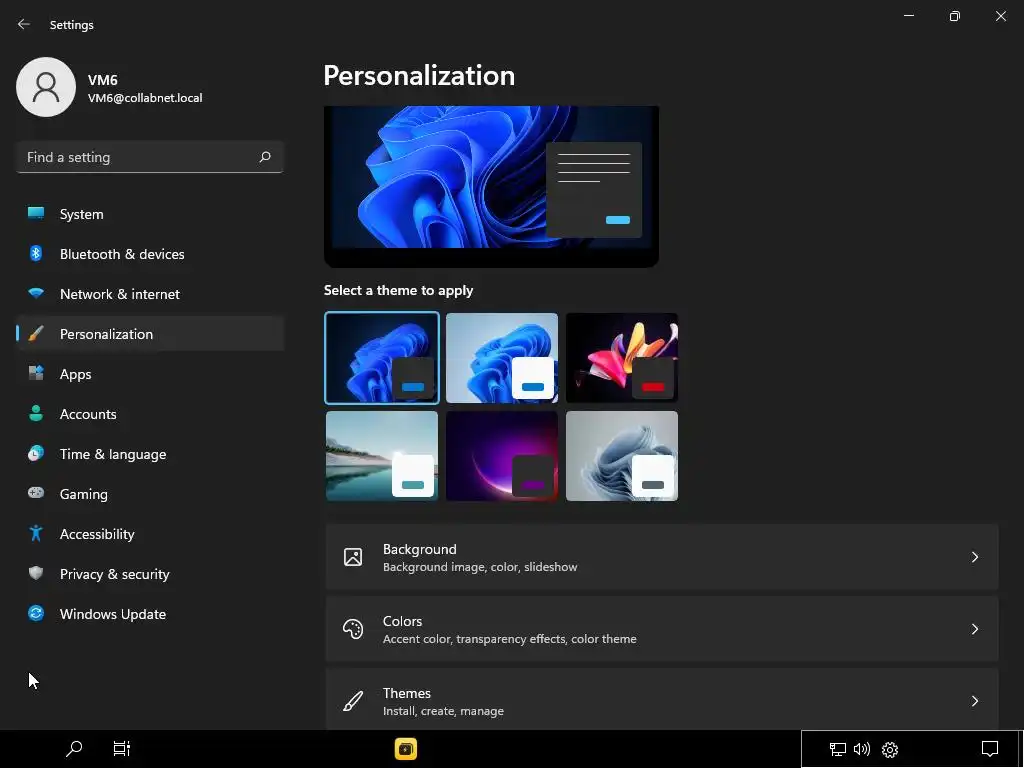The width and height of the screenshot is (1024, 768).
Task: Click the Bluetooth icon in sidebar
Action: click(36, 253)
